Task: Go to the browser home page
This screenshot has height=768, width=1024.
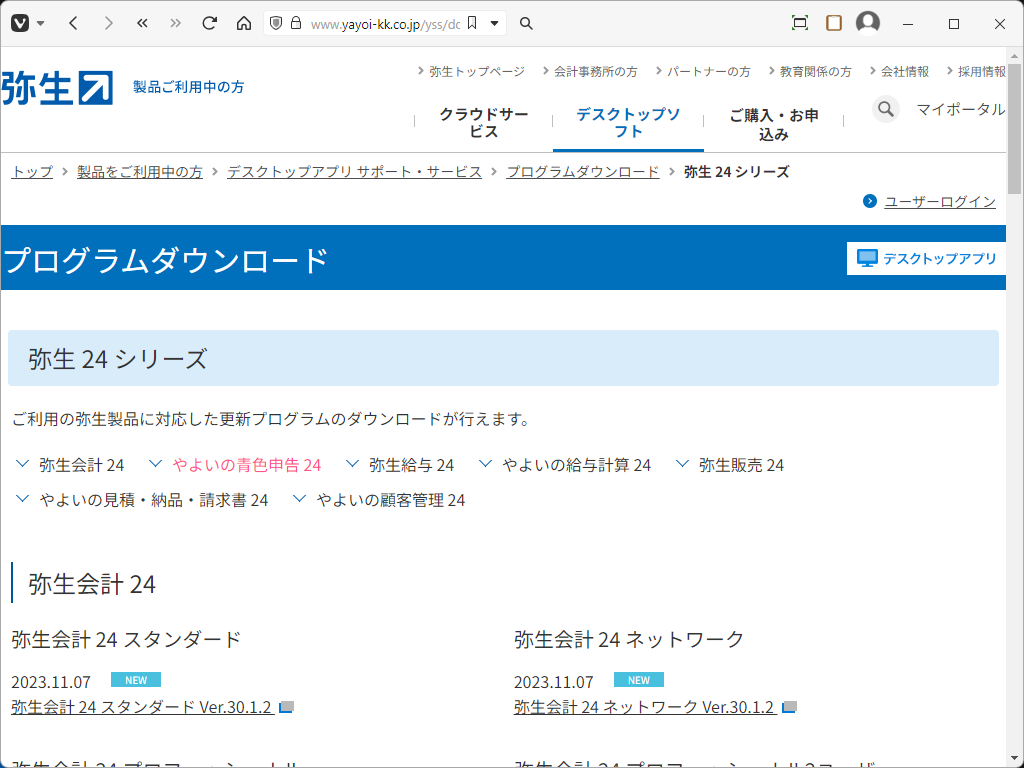Action: (244, 24)
